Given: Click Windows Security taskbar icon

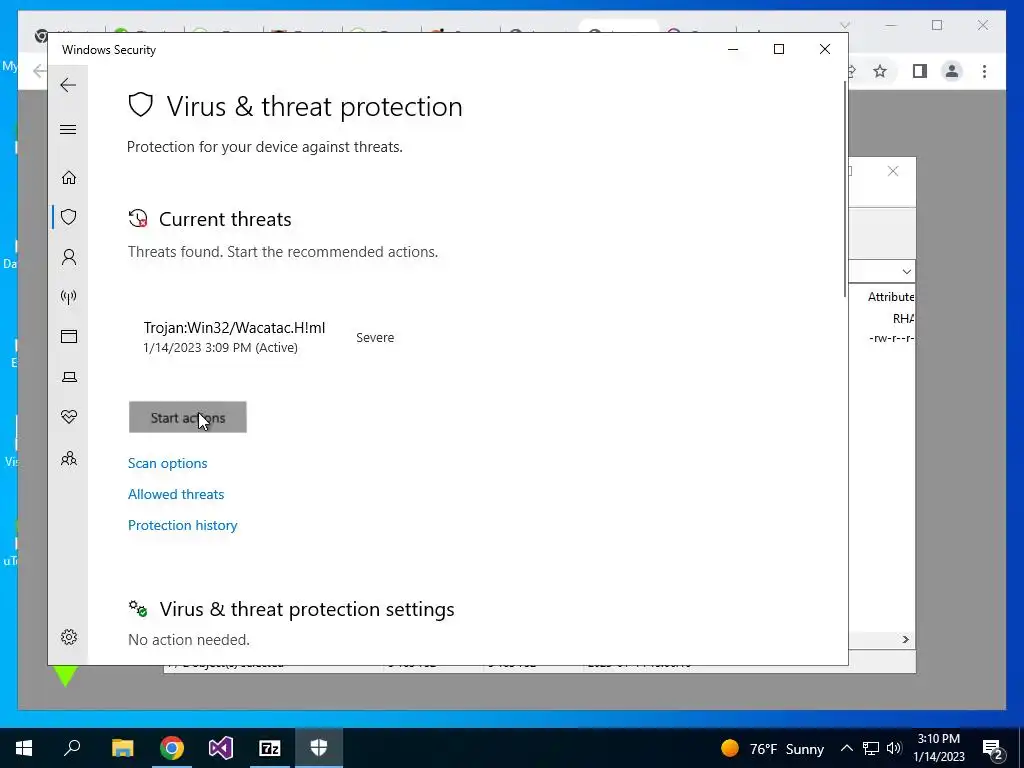Looking at the screenshot, I should (x=319, y=748).
